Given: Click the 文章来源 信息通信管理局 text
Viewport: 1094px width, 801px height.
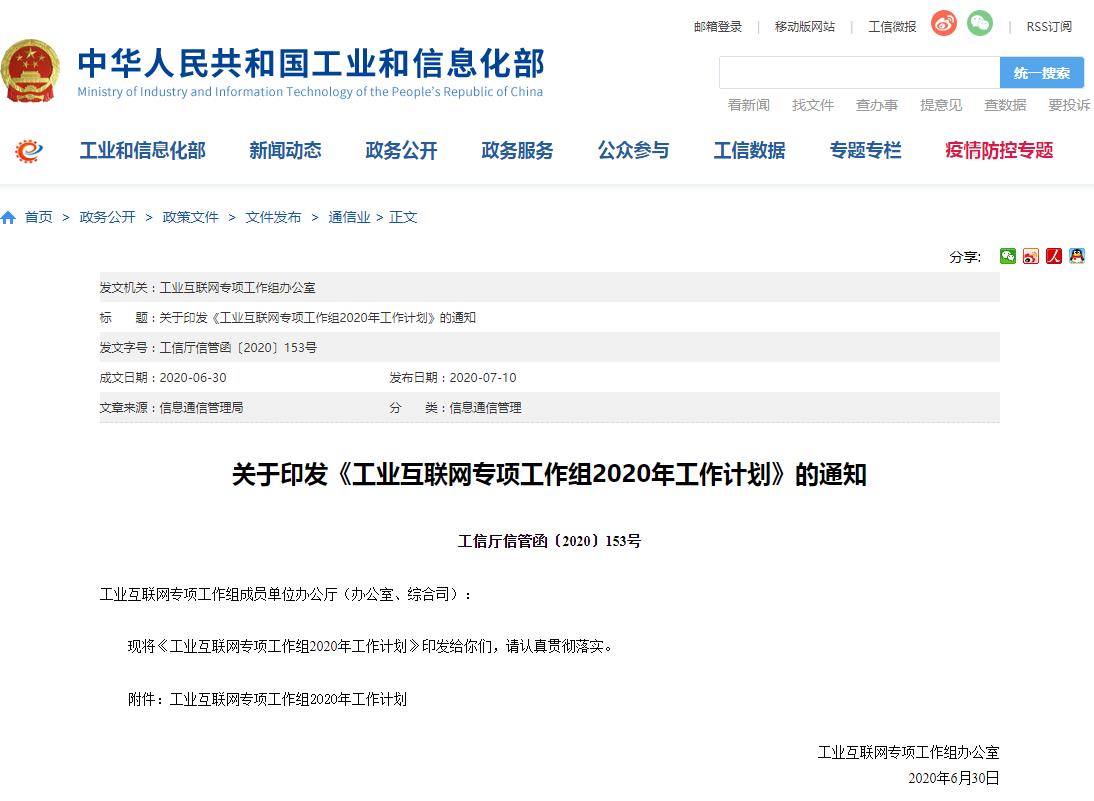Looking at the screenshot, I should coord(171,407).
